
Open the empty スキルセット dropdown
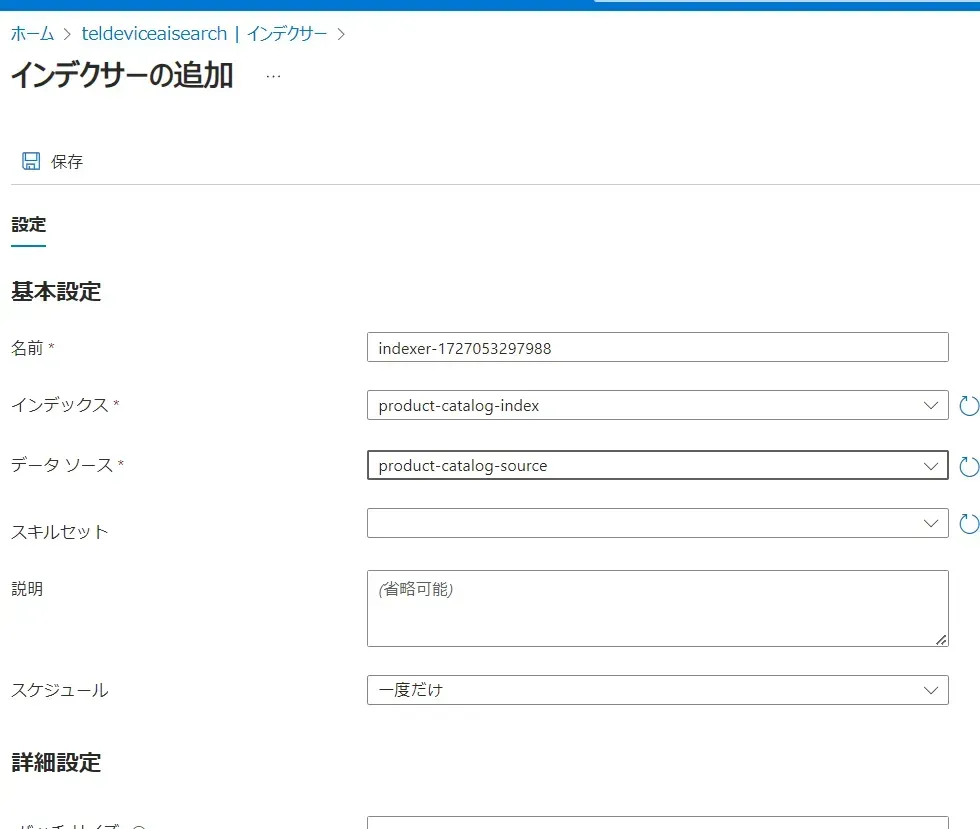(x=657, y=523)
